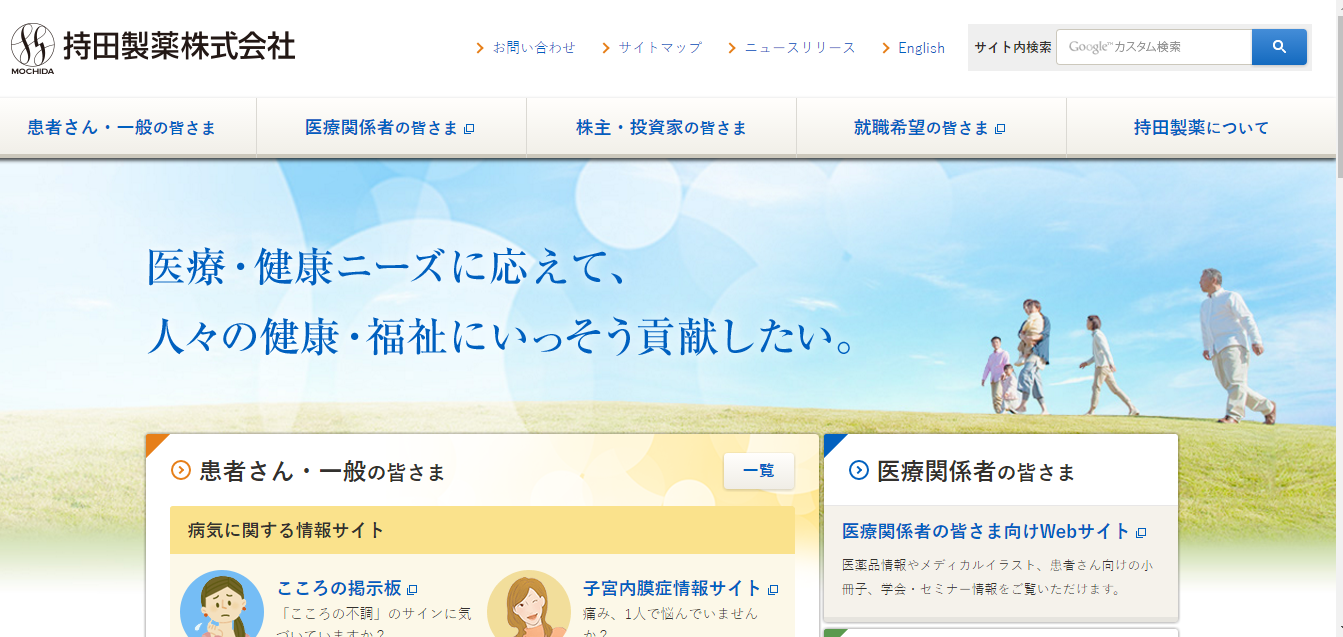Click the orange chevron before ニュースリリース
Screen dimensions: 1343x637
click(732, 48)
